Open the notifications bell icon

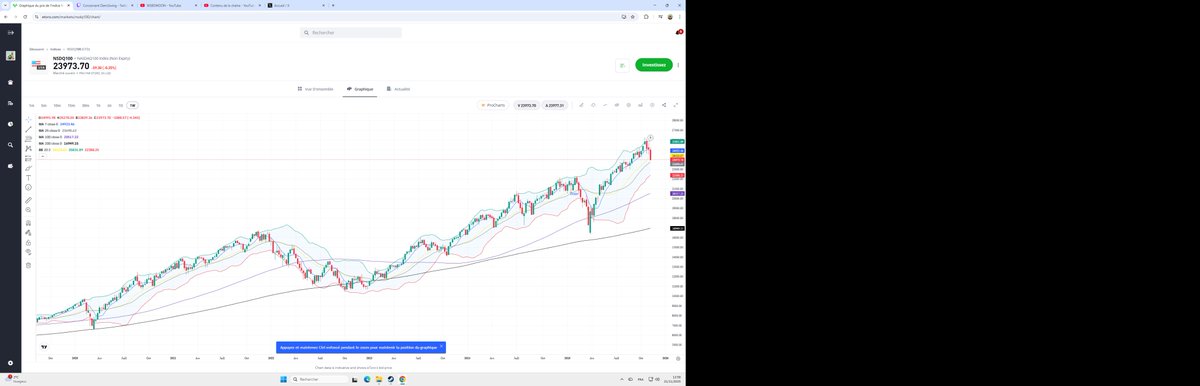coord(679,33)
